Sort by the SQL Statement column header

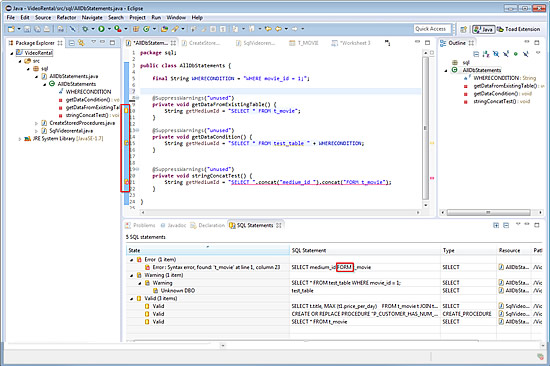(365, 250)
